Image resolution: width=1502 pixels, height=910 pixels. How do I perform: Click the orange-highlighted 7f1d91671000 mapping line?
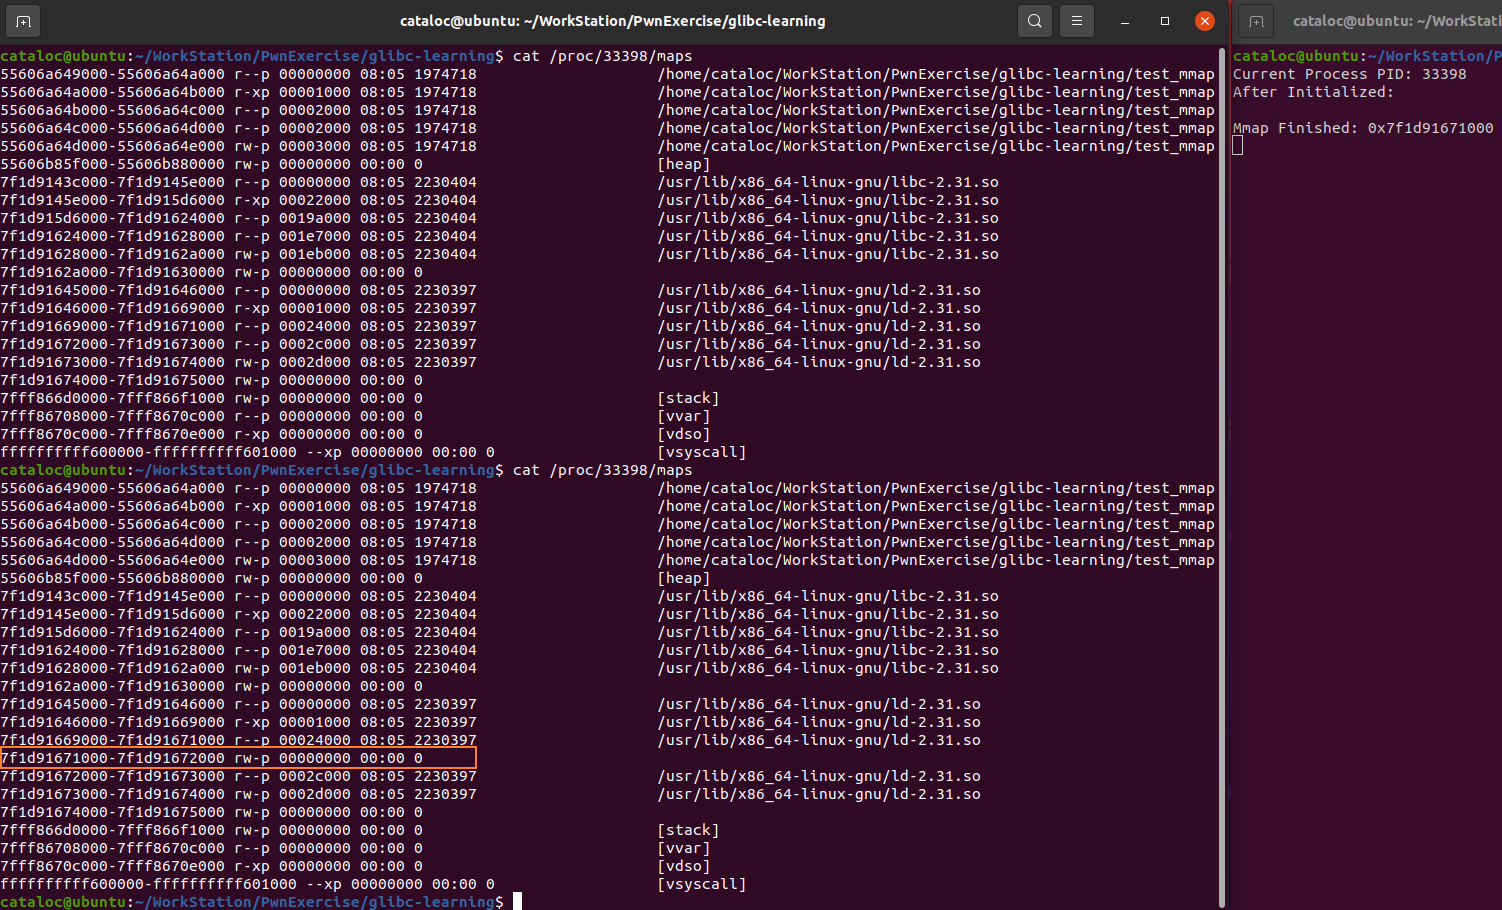pyautogui.click(x=238, y=758)
